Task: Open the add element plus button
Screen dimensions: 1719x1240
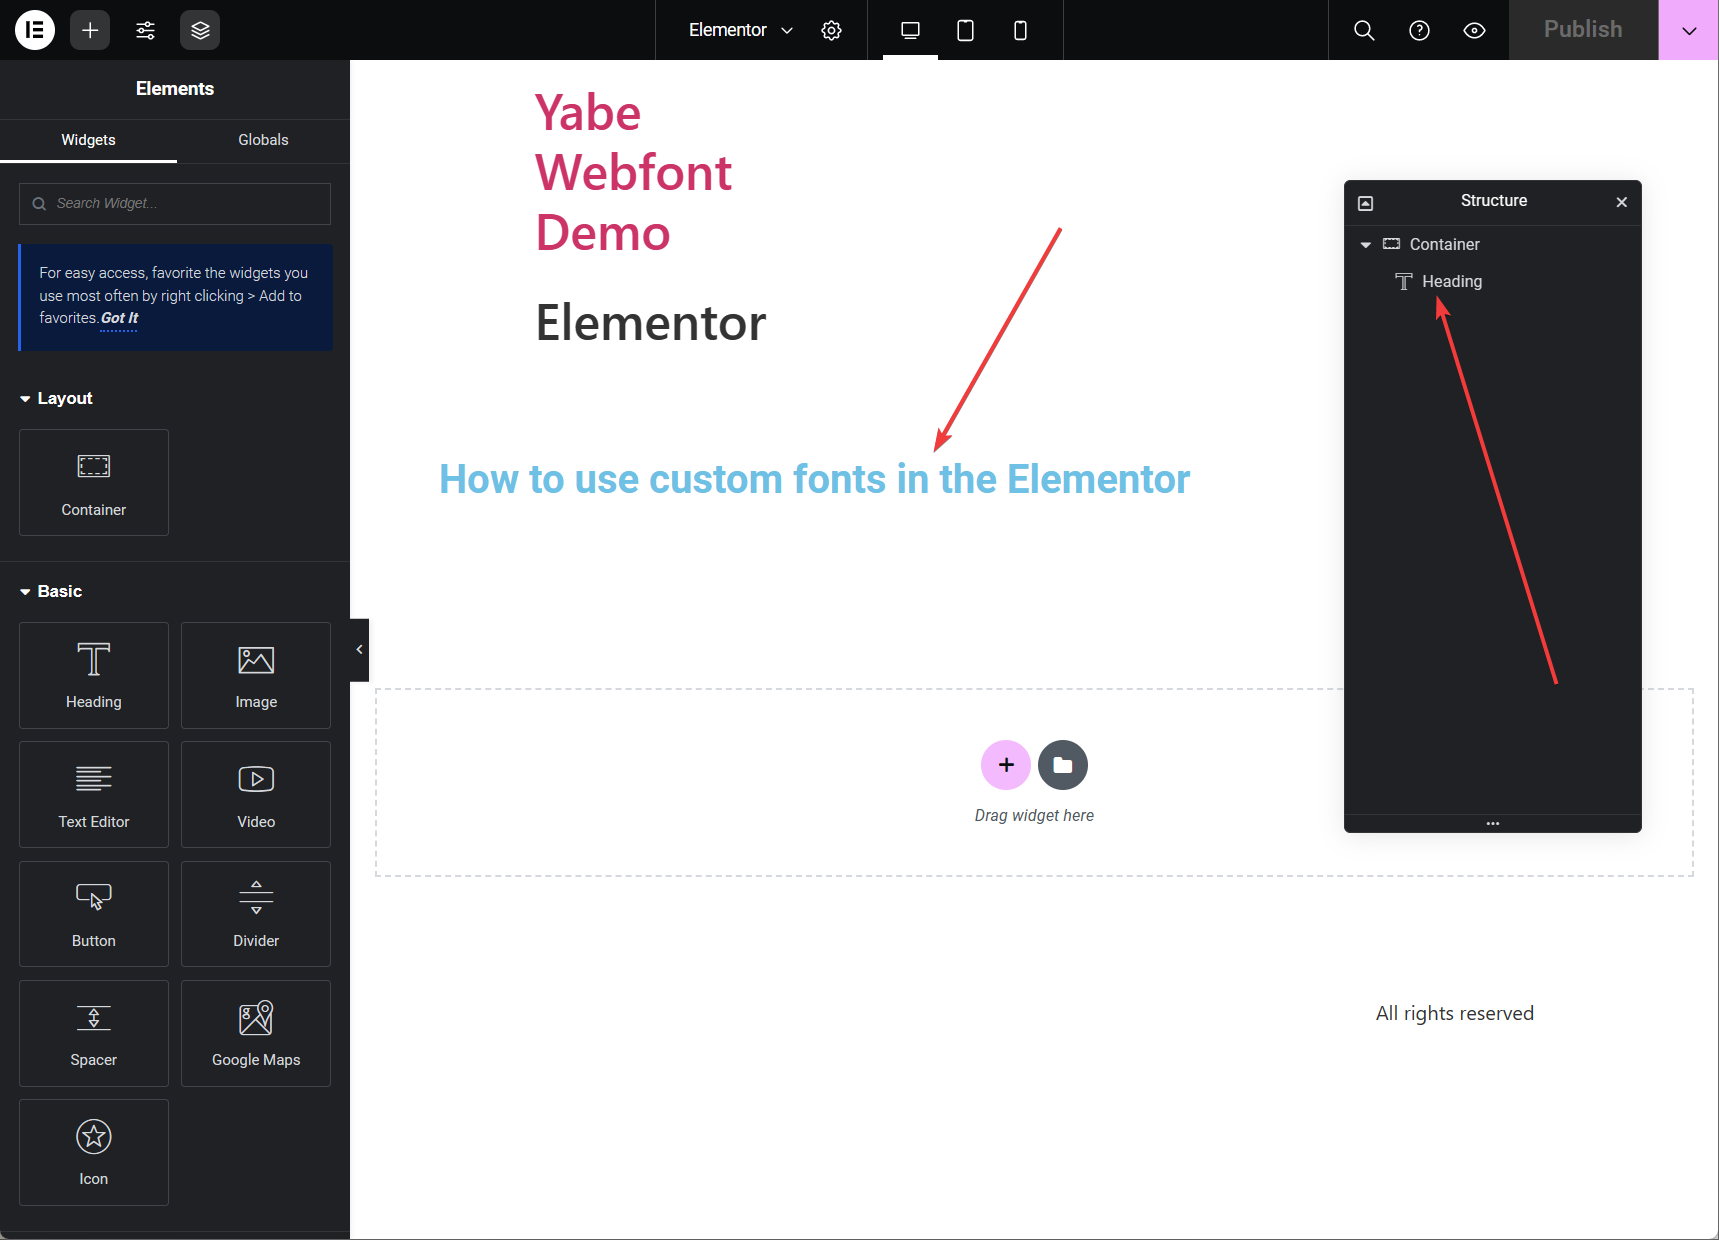Action: click(90, 30)
